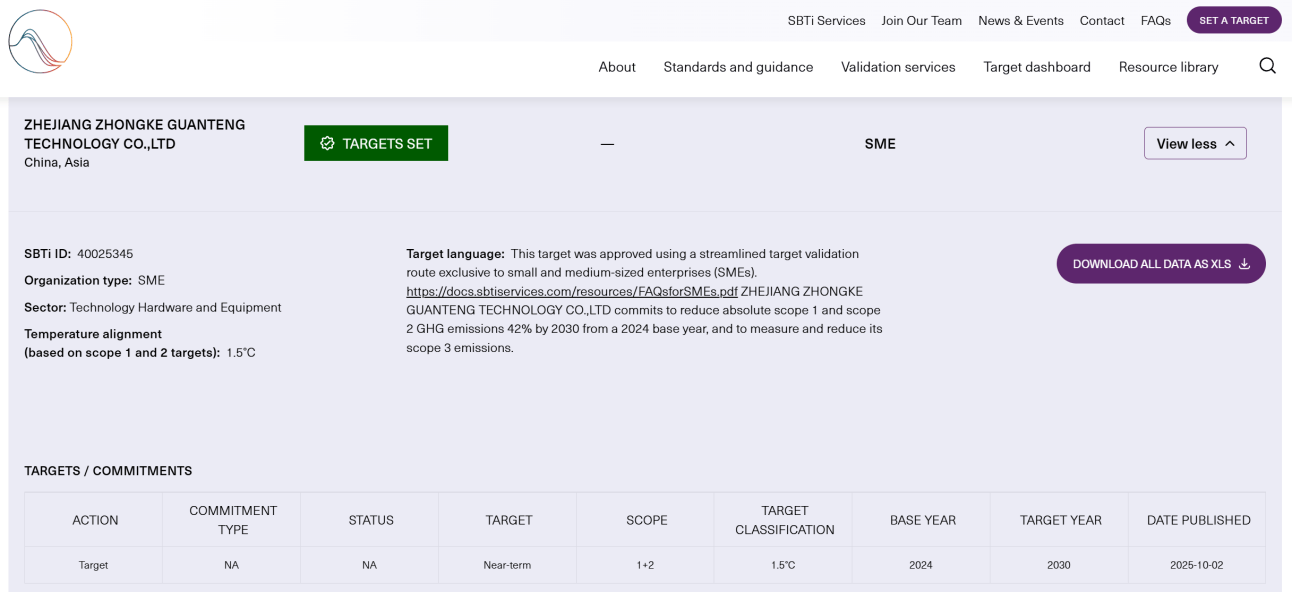Go to Target dashboard
Screen dimensions: 1292x592
1036,67
